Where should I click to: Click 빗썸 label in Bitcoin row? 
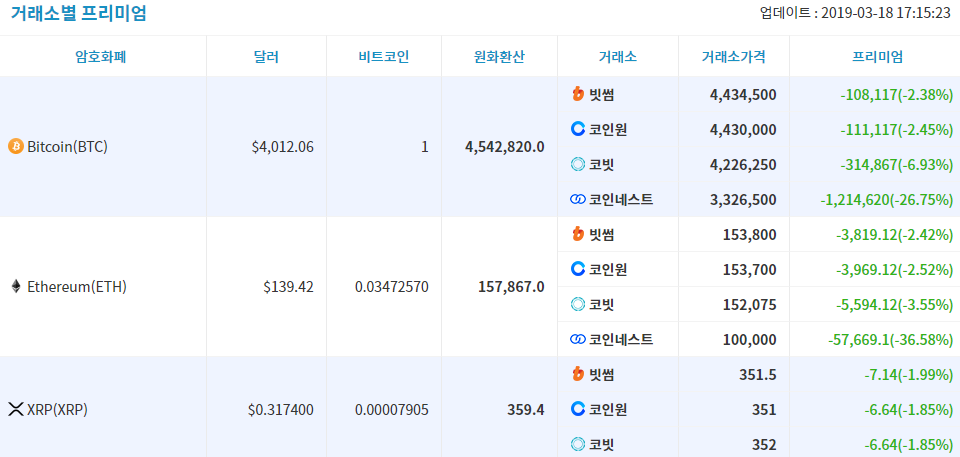pos(602,94)
